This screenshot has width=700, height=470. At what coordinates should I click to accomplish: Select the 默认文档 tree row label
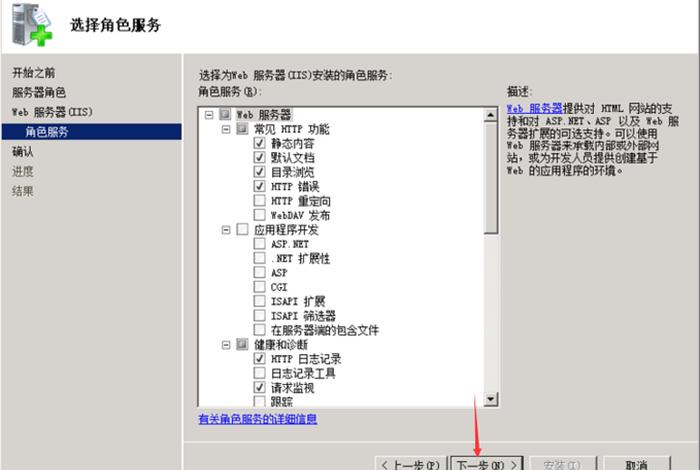[x=293, y=158]
